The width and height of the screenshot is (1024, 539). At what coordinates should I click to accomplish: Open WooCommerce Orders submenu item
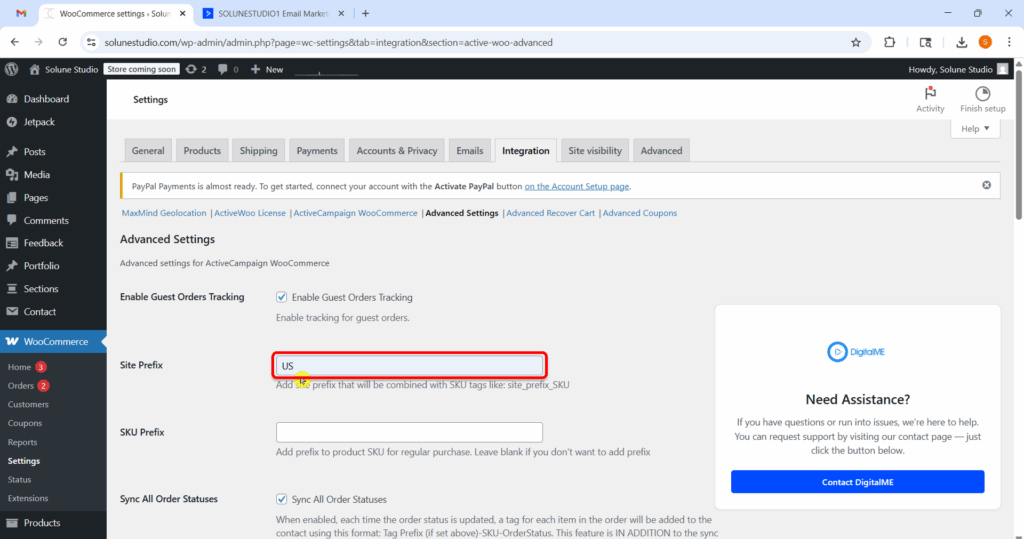[x=21, y=385]
